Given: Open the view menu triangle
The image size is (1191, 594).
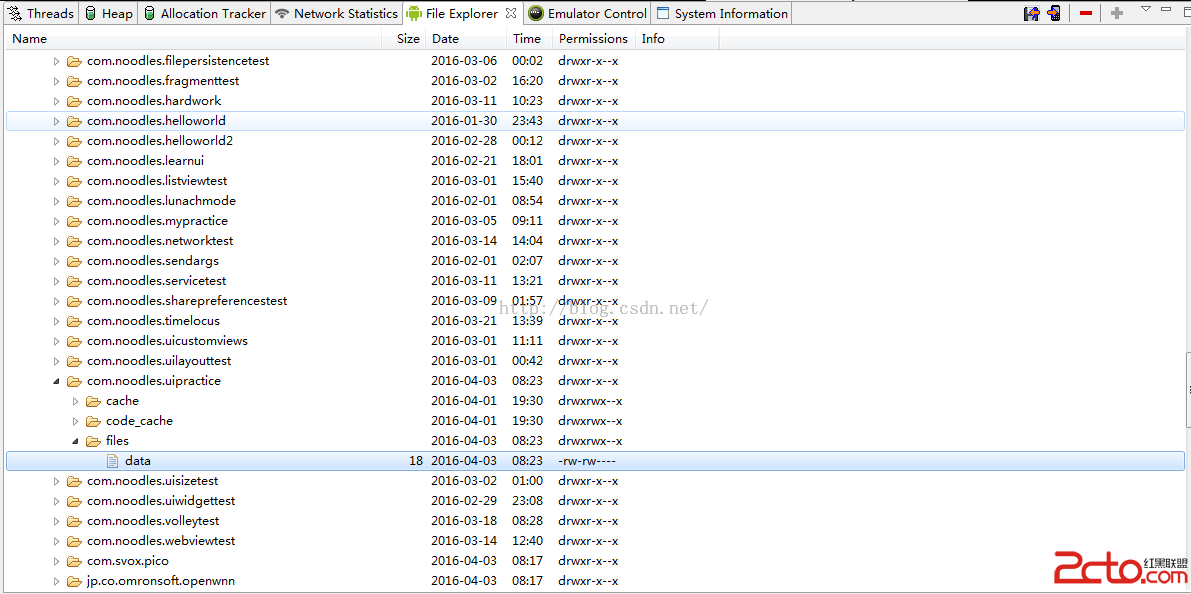Looking at the screenshot, I should coord(1146,9).
